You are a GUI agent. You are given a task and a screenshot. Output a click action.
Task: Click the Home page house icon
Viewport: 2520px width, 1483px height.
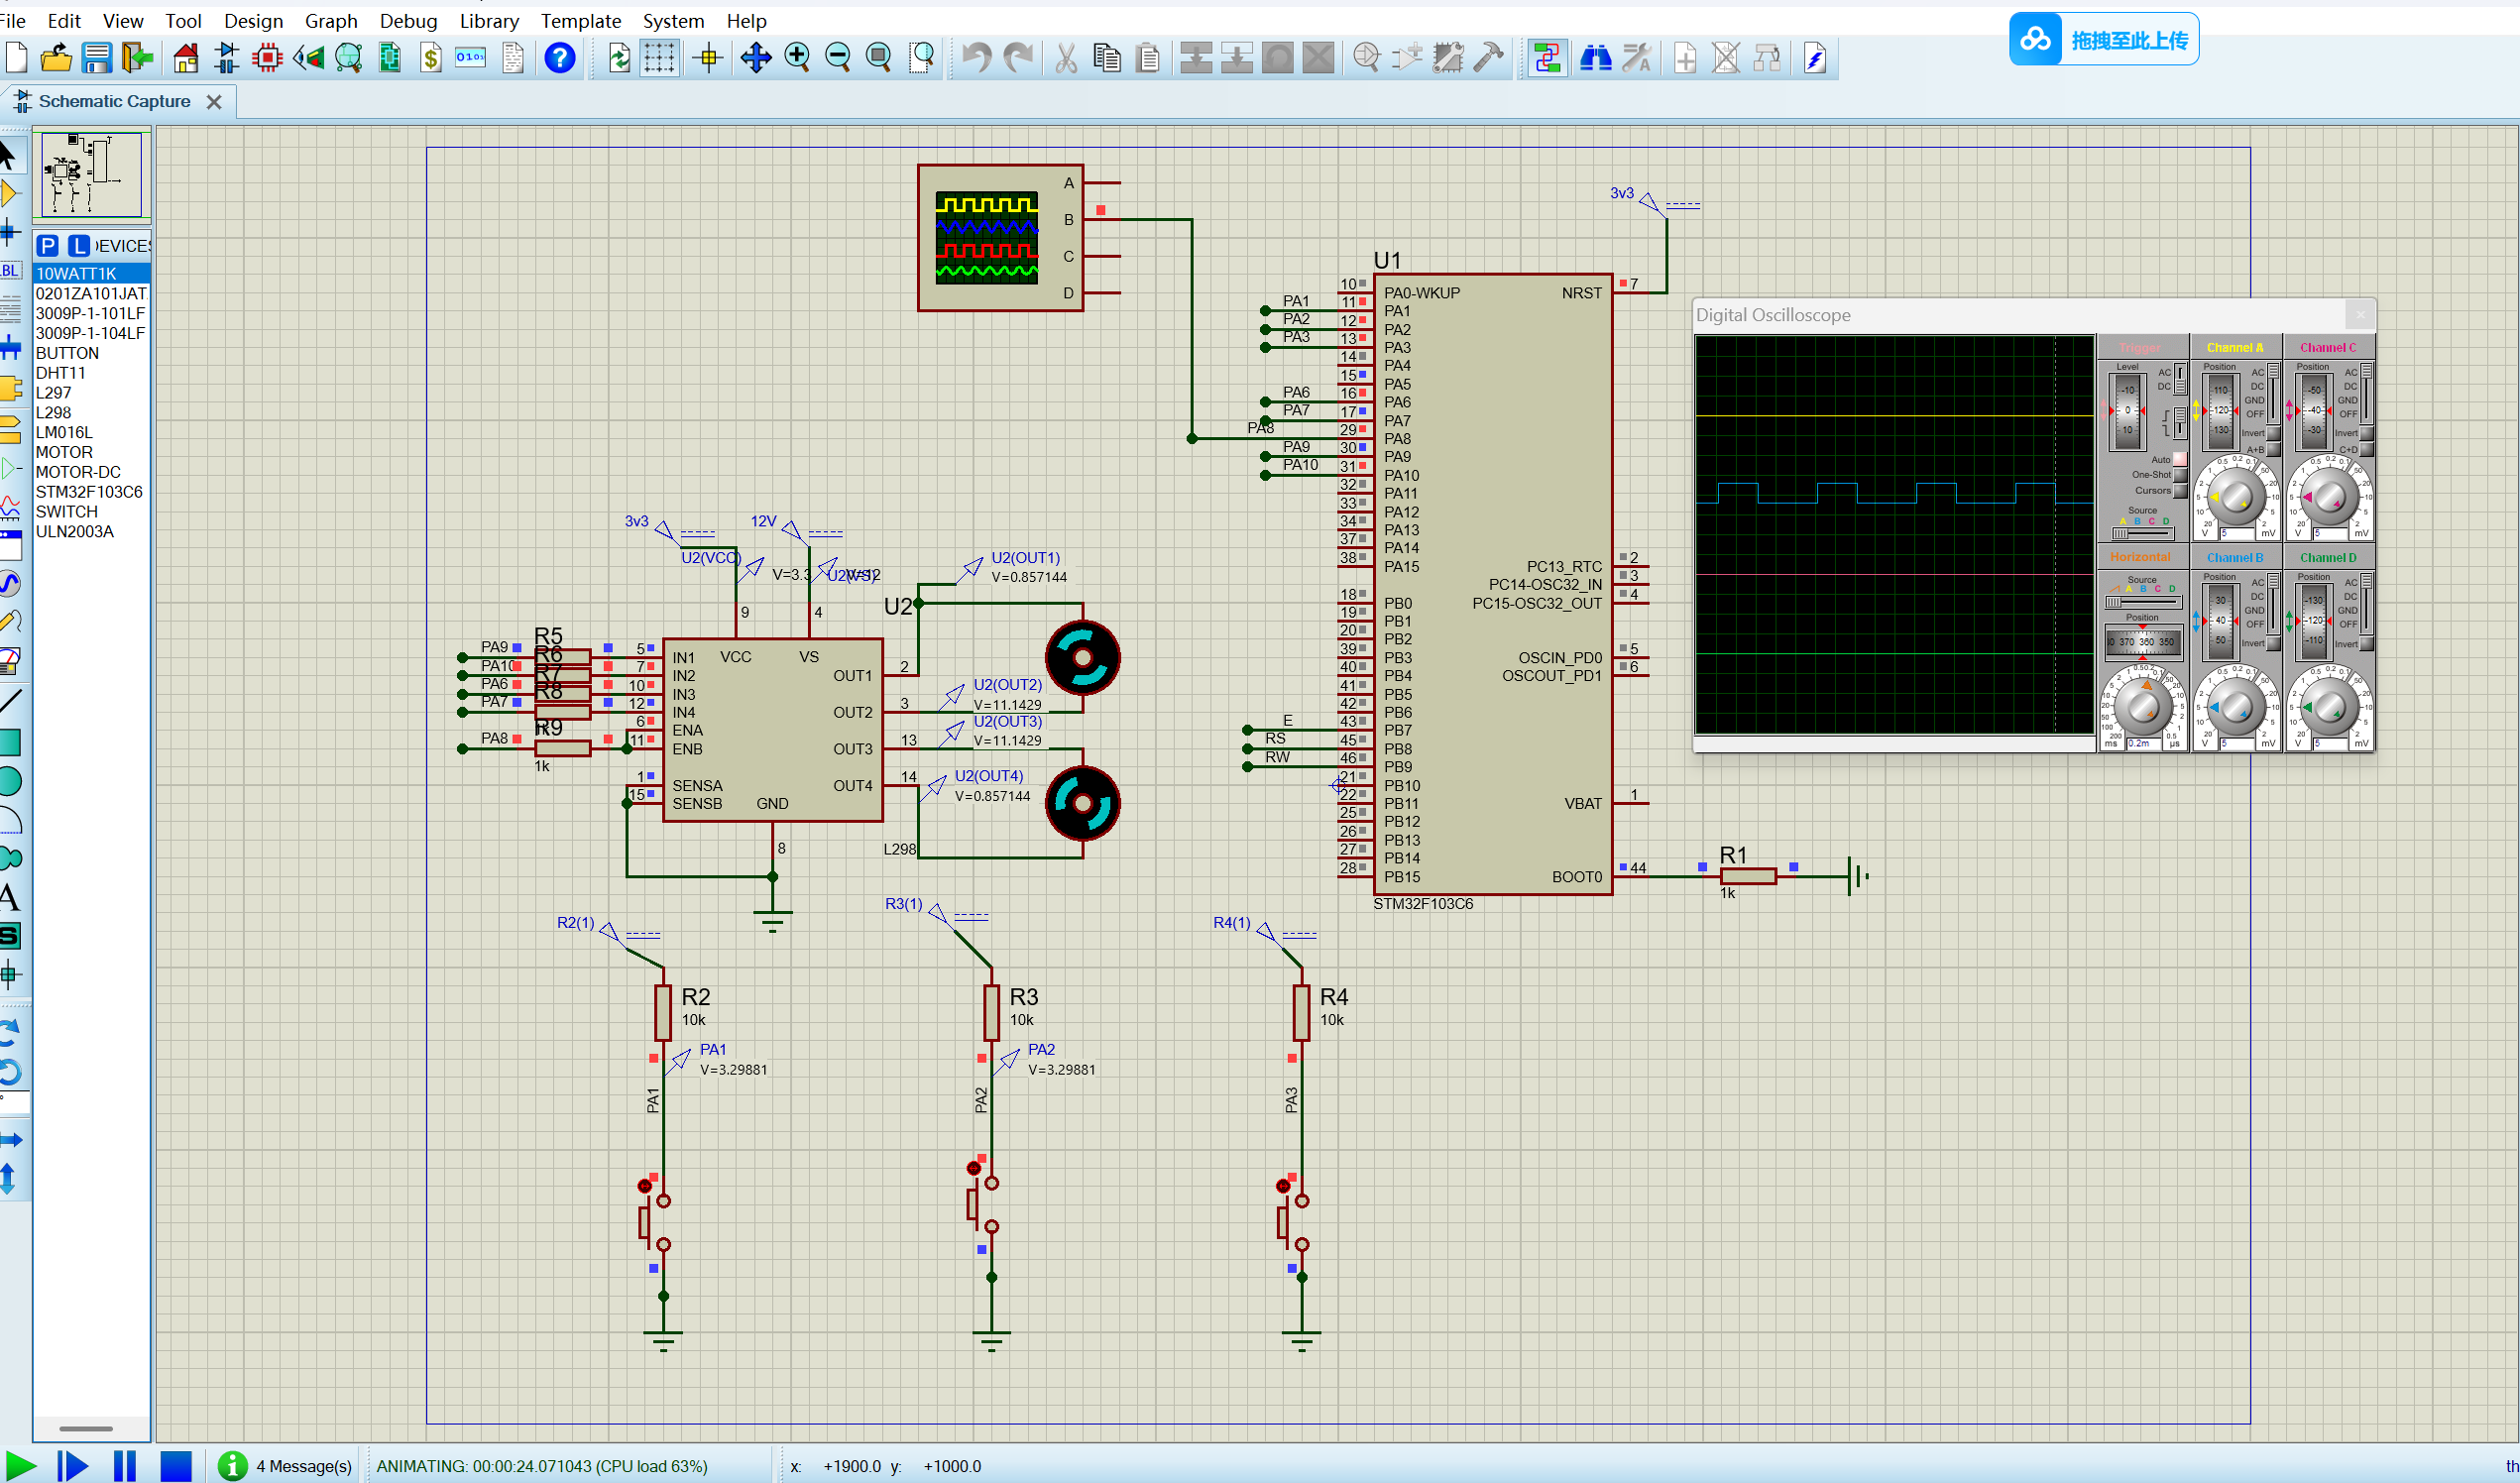186,58
